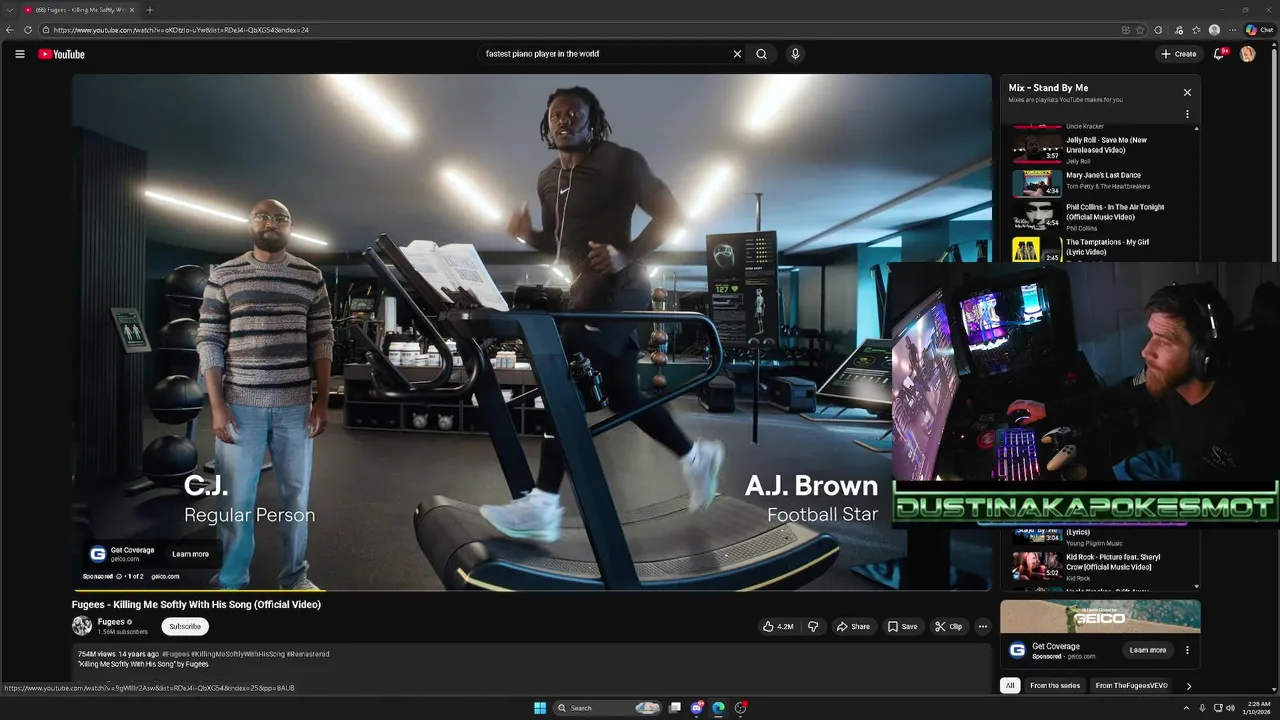Image resolution: width=1280 pixels, height=720 pixels.
Task: Save the video to a playlist
Action: pos(902,627)
